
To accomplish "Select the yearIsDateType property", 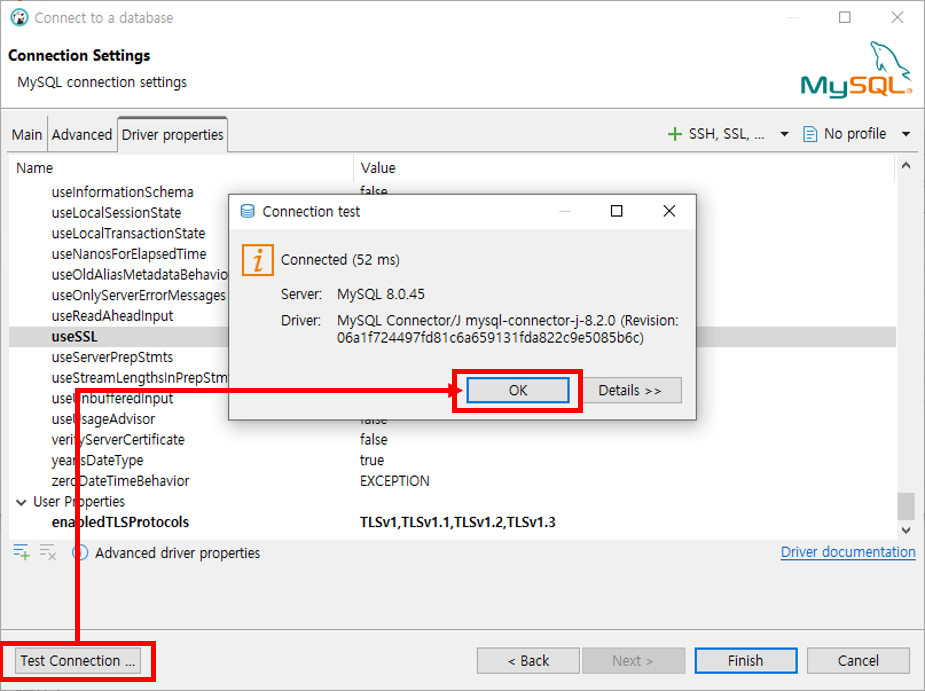I will click(x=97, y=461).
